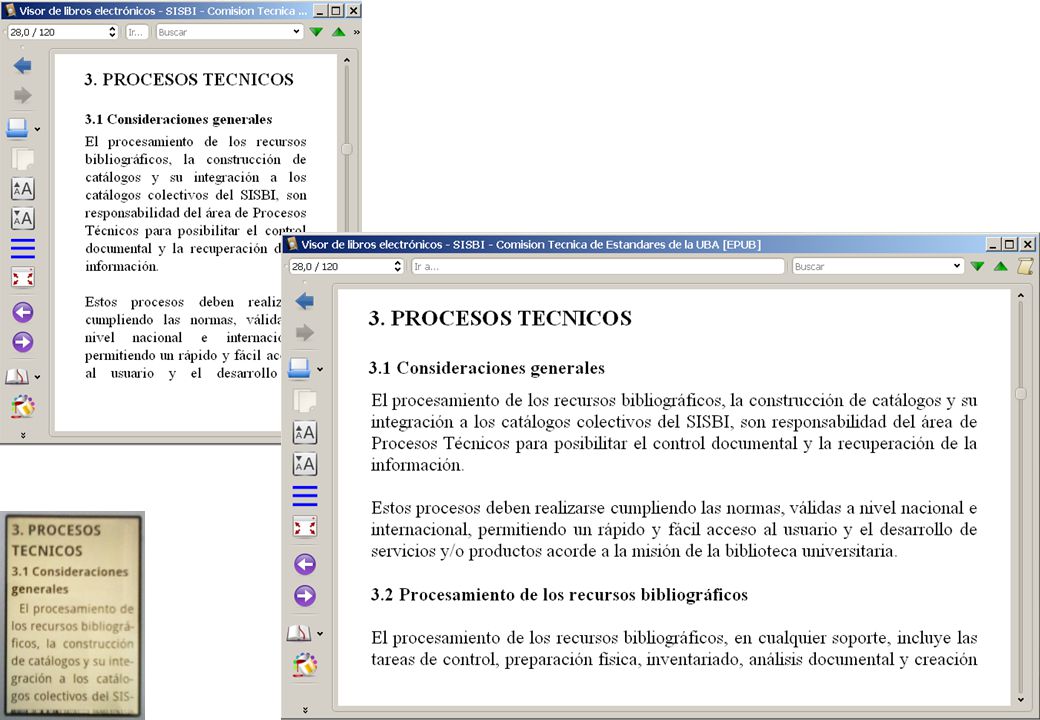Click the "3. PROCESOS TECNICOS" heading in the small window

(x=189, y=80)
